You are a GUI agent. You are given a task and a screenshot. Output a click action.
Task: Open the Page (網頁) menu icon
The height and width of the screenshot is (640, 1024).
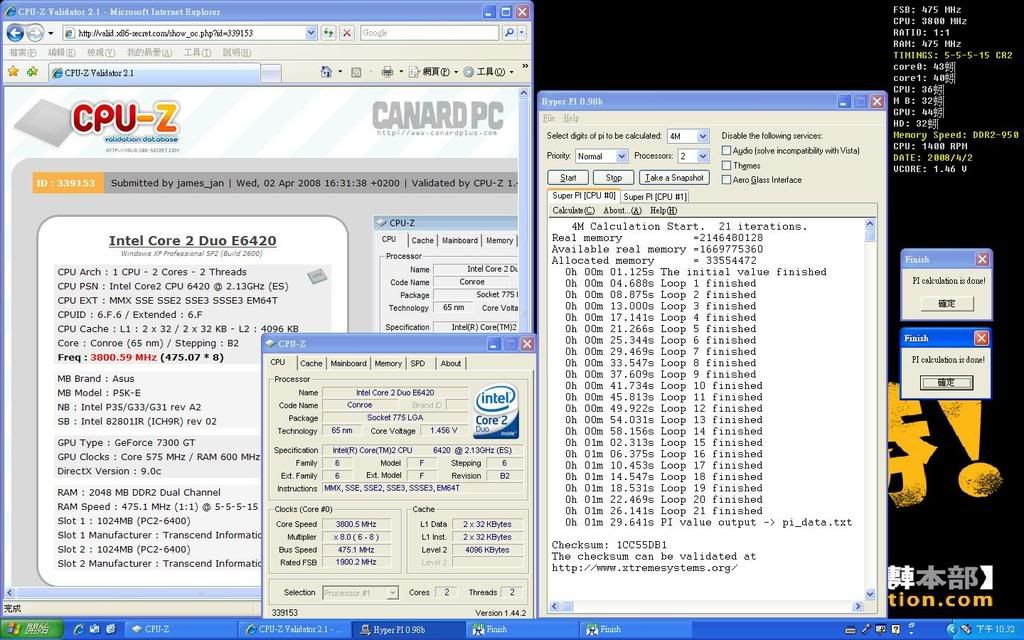coord(414,72)
